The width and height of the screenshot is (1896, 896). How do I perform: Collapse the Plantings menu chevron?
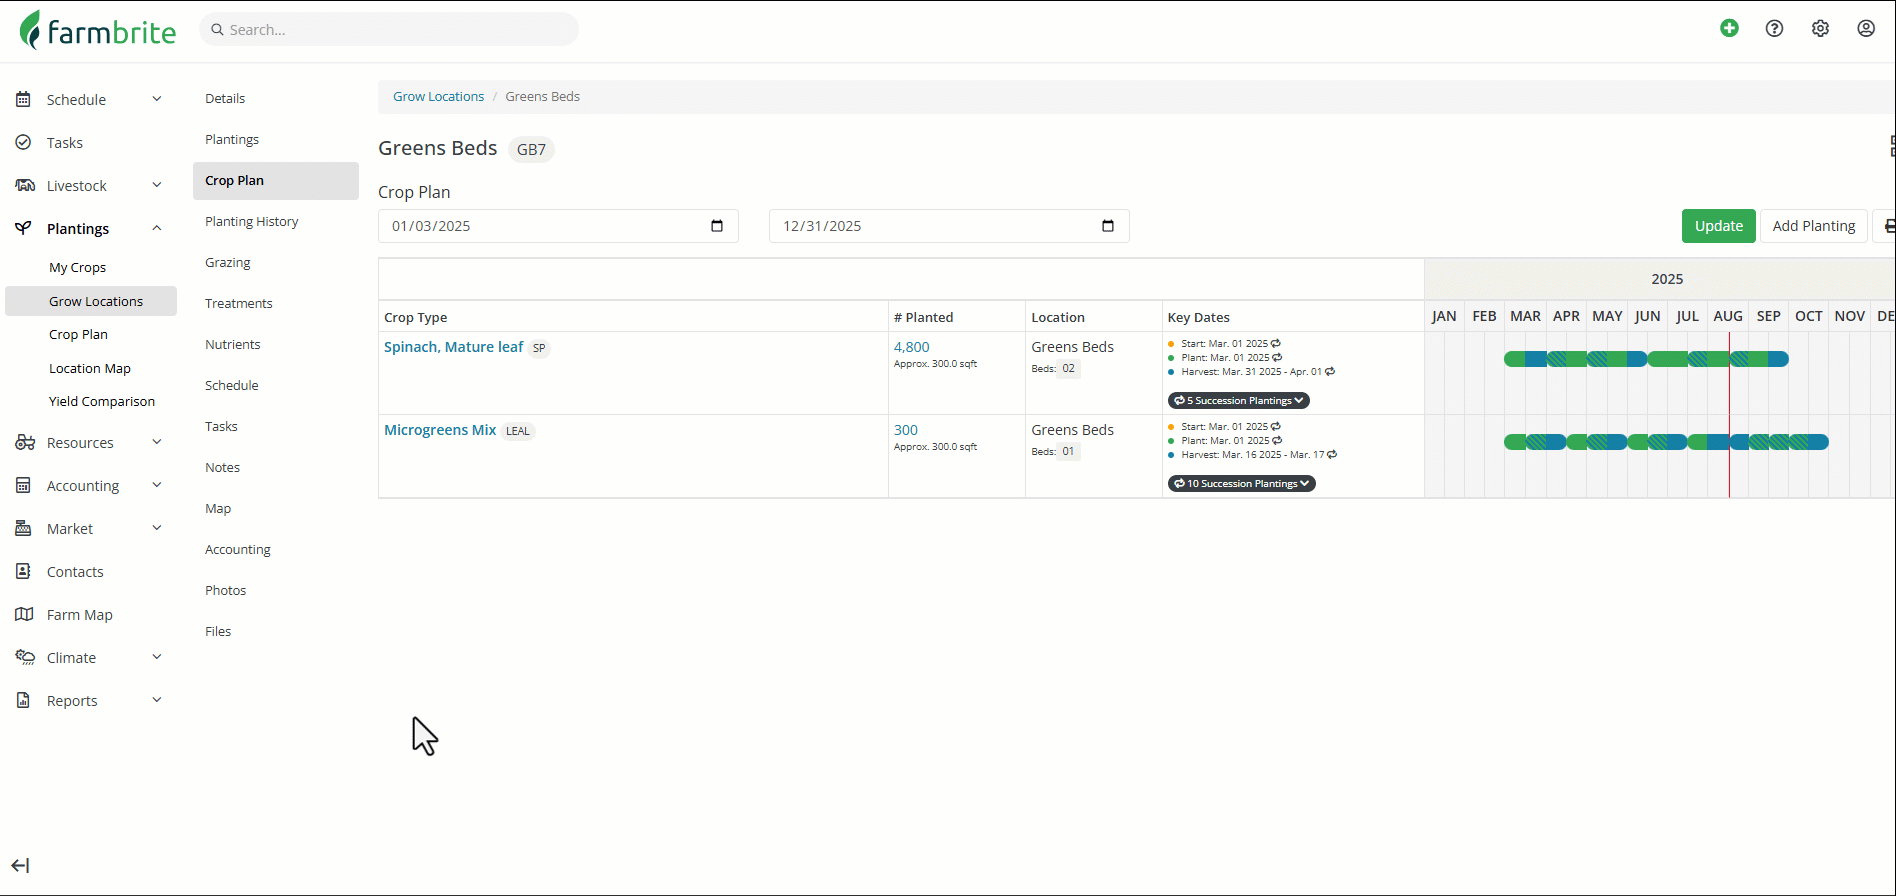157,227
